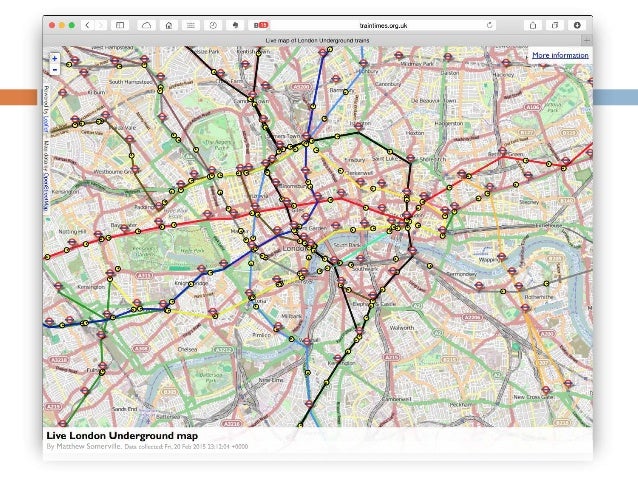638x479 pixels.
Task: Open the Downloads arrow icon
Action: pyautogui.click(x=577, y=25)
